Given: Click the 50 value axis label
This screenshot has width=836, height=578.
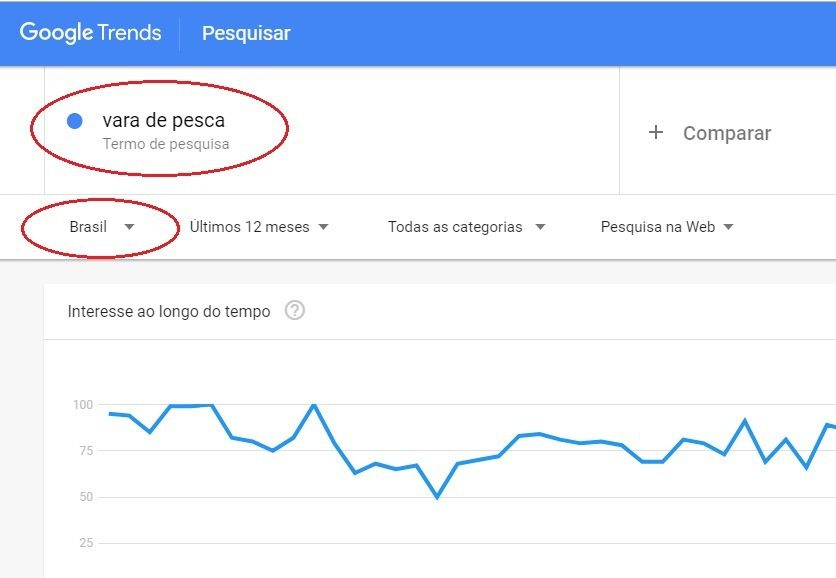Looking at the screenshot, I should tap(86, 497).
